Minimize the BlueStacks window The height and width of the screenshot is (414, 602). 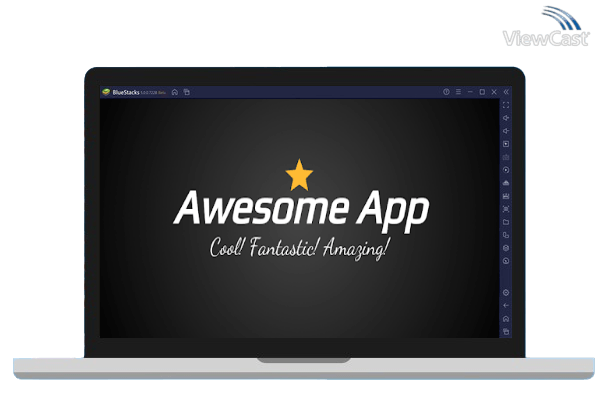[x=470, y=92]
